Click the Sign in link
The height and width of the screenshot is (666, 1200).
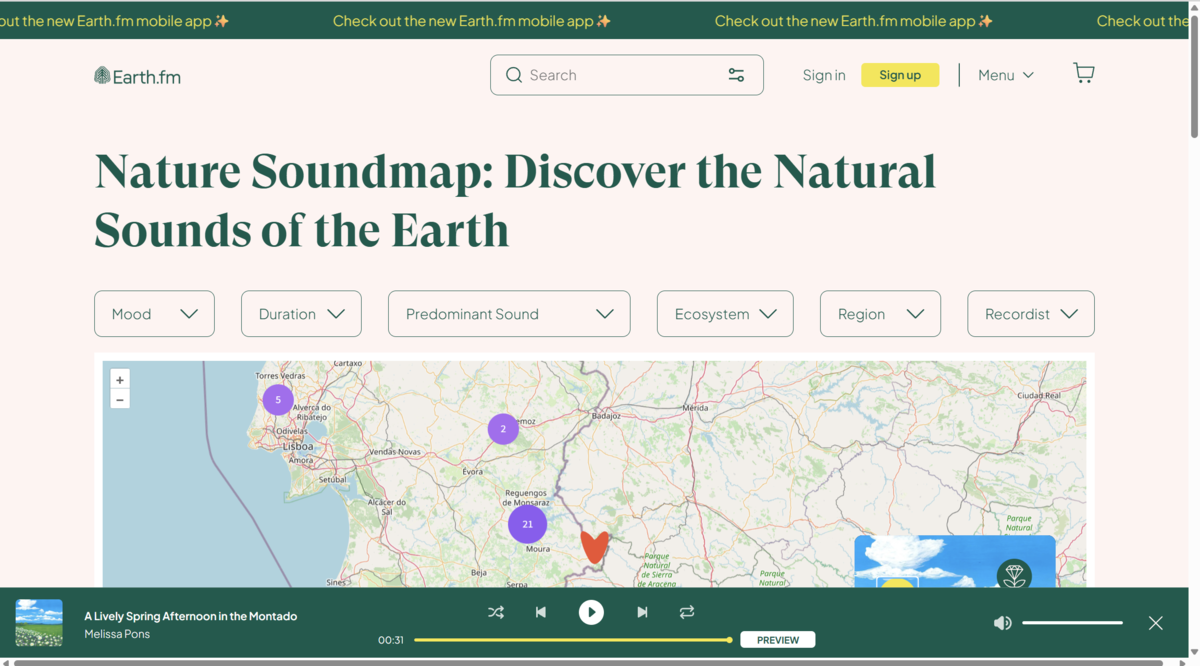824,75
